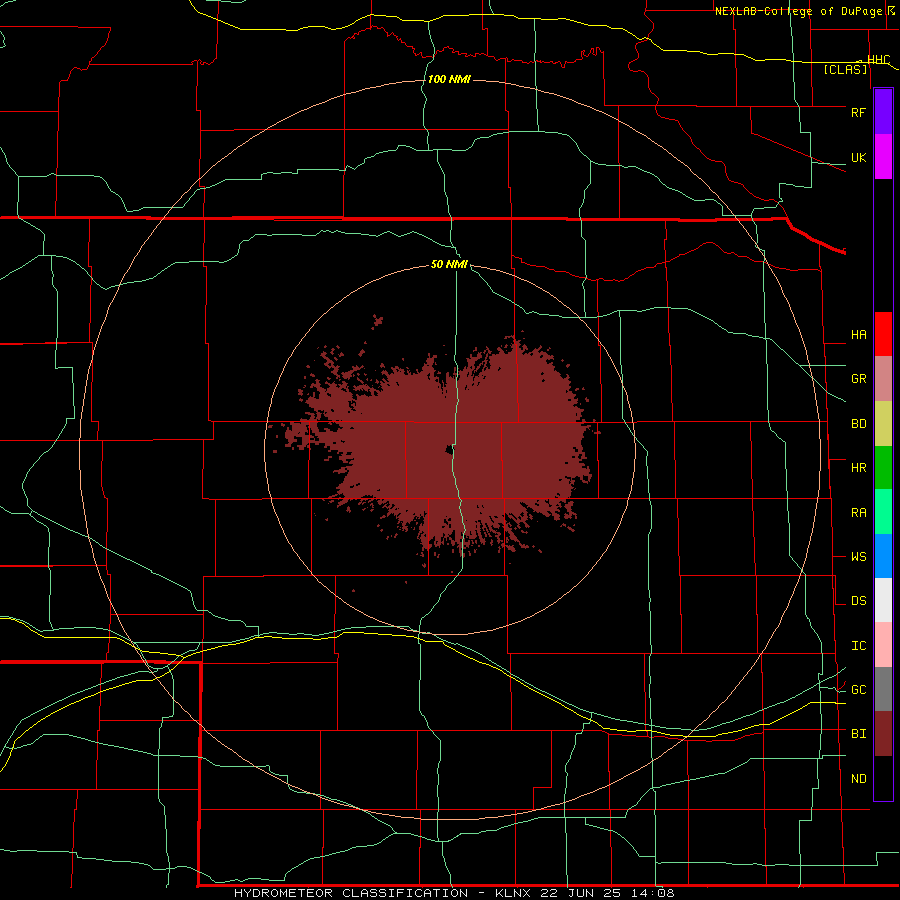Select the GR pink legend swatch
Screen dimensions: 900x900
pyautogui.click(x=883, y=379)
